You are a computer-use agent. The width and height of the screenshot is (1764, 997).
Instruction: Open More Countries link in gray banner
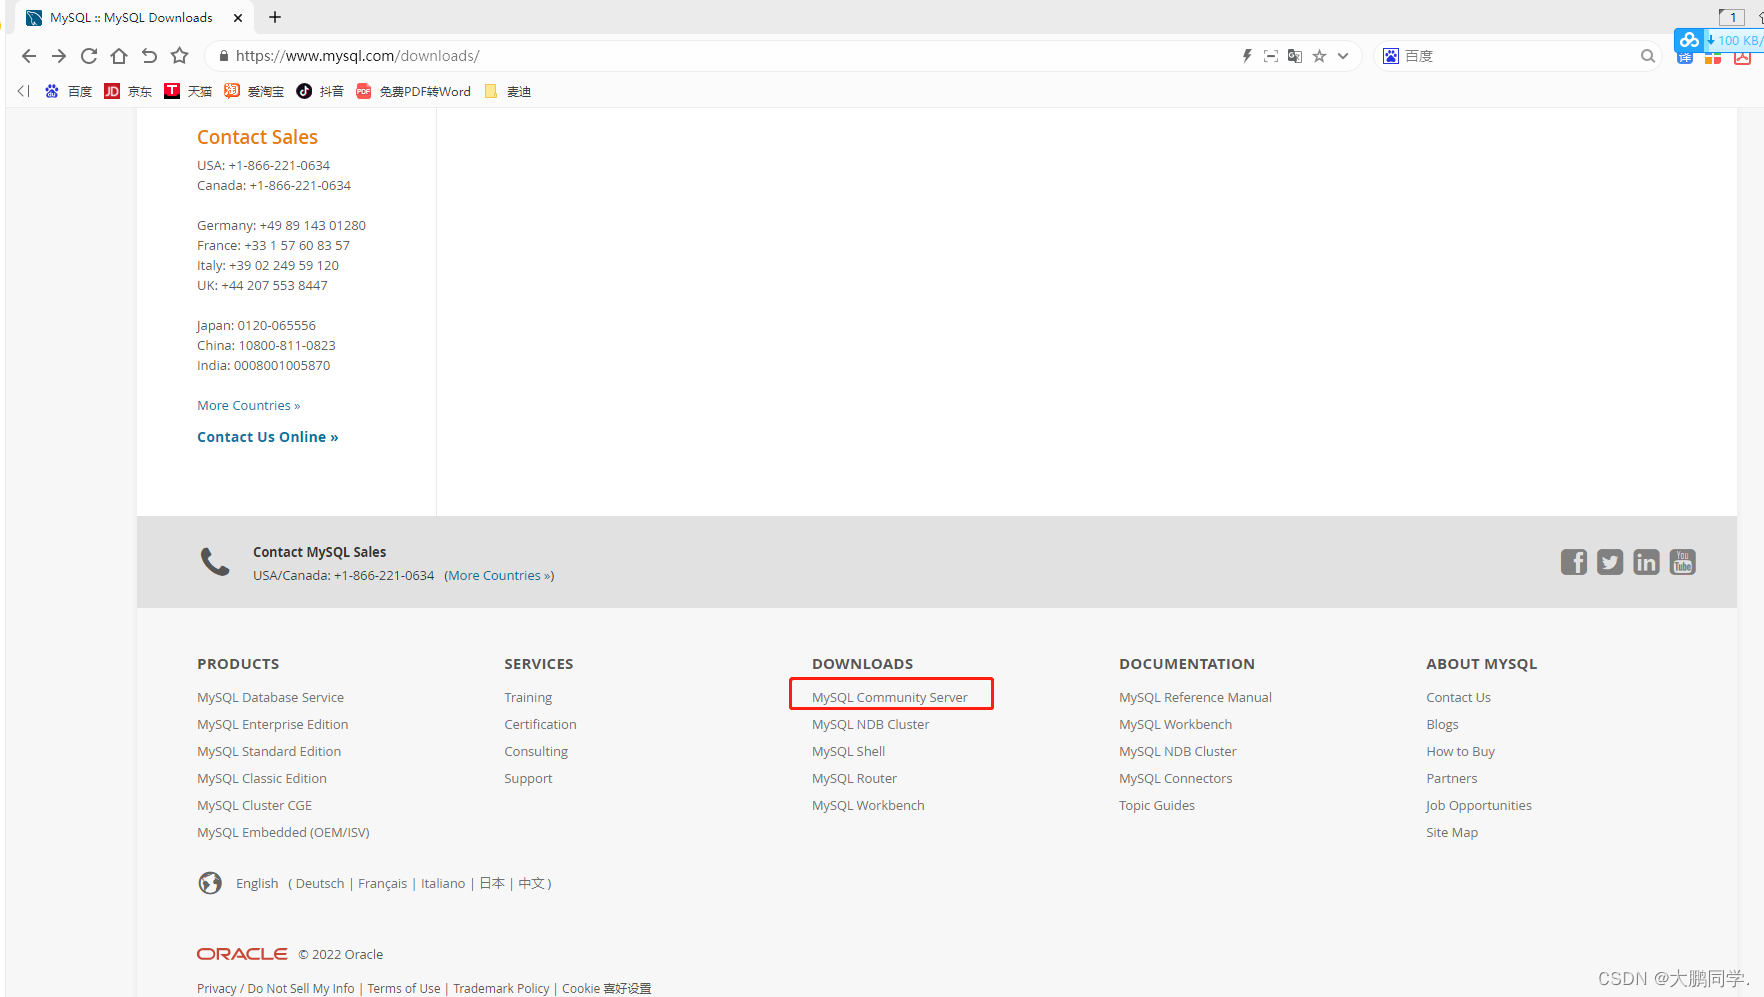pos(499,575)
